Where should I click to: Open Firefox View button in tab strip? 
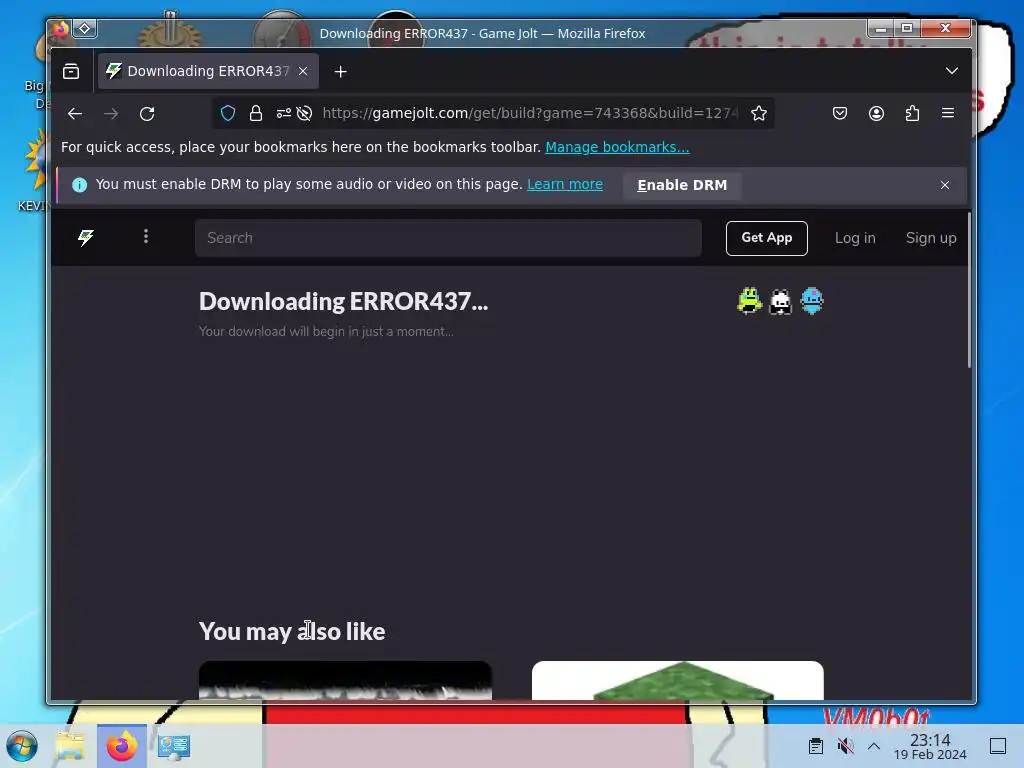click(x=71, y=71)
